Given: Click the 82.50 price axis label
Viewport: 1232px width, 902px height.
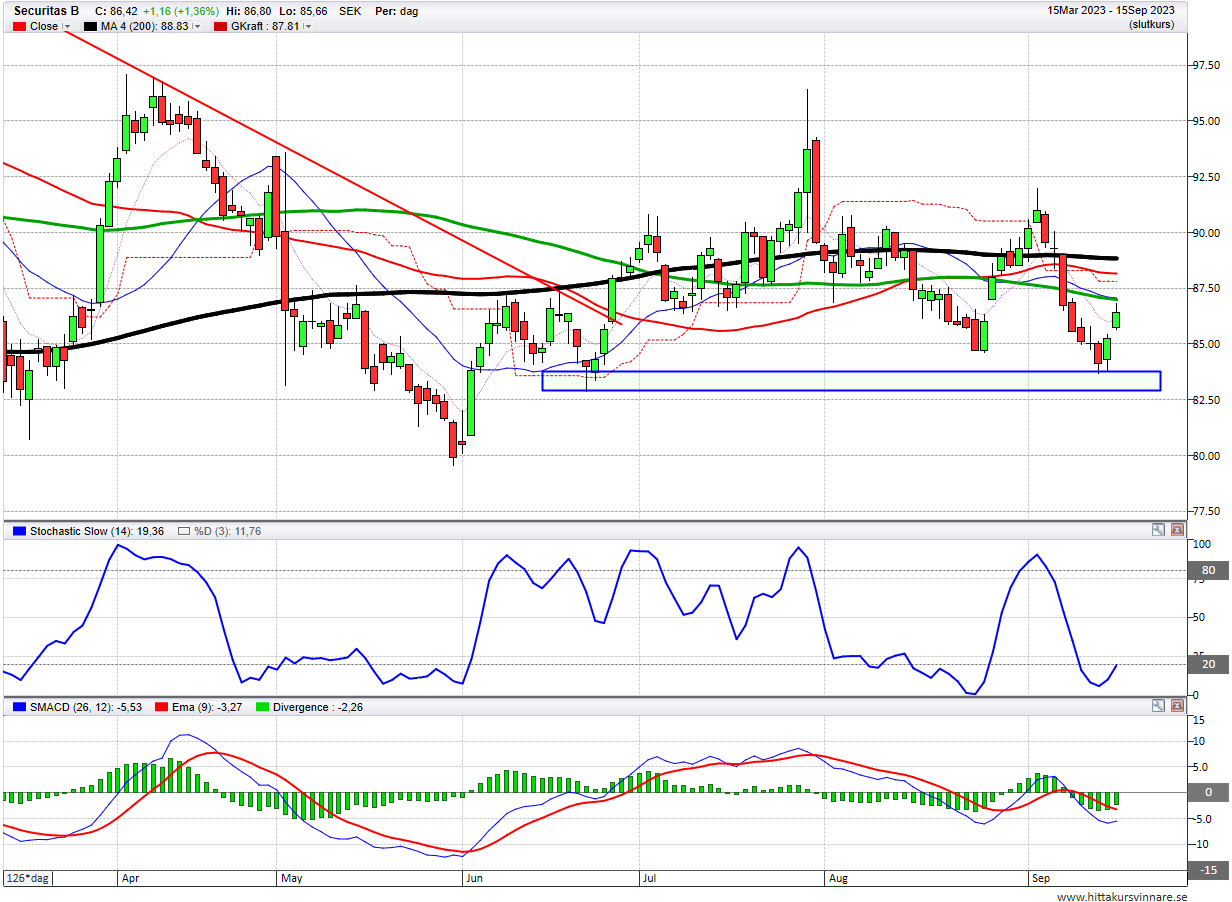Looking at the screenshot, I should 1208,400.
